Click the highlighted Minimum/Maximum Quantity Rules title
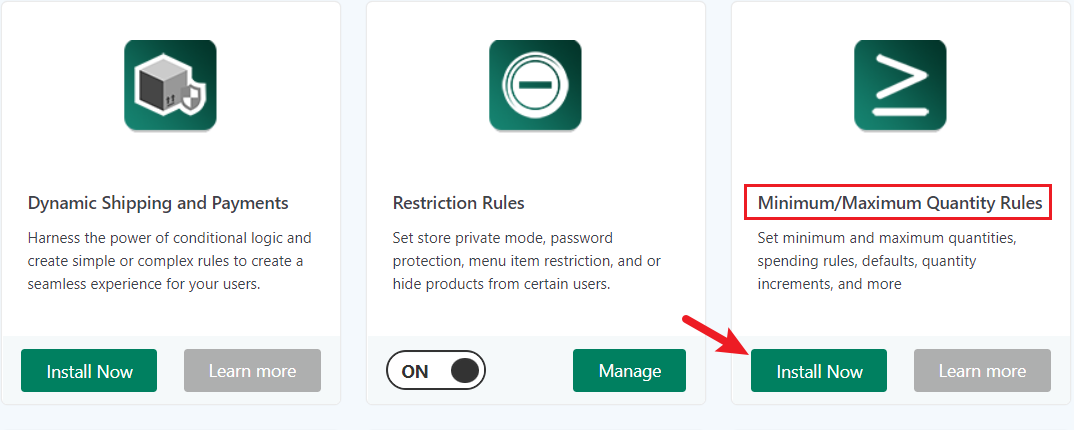 (x=899, y=203)
